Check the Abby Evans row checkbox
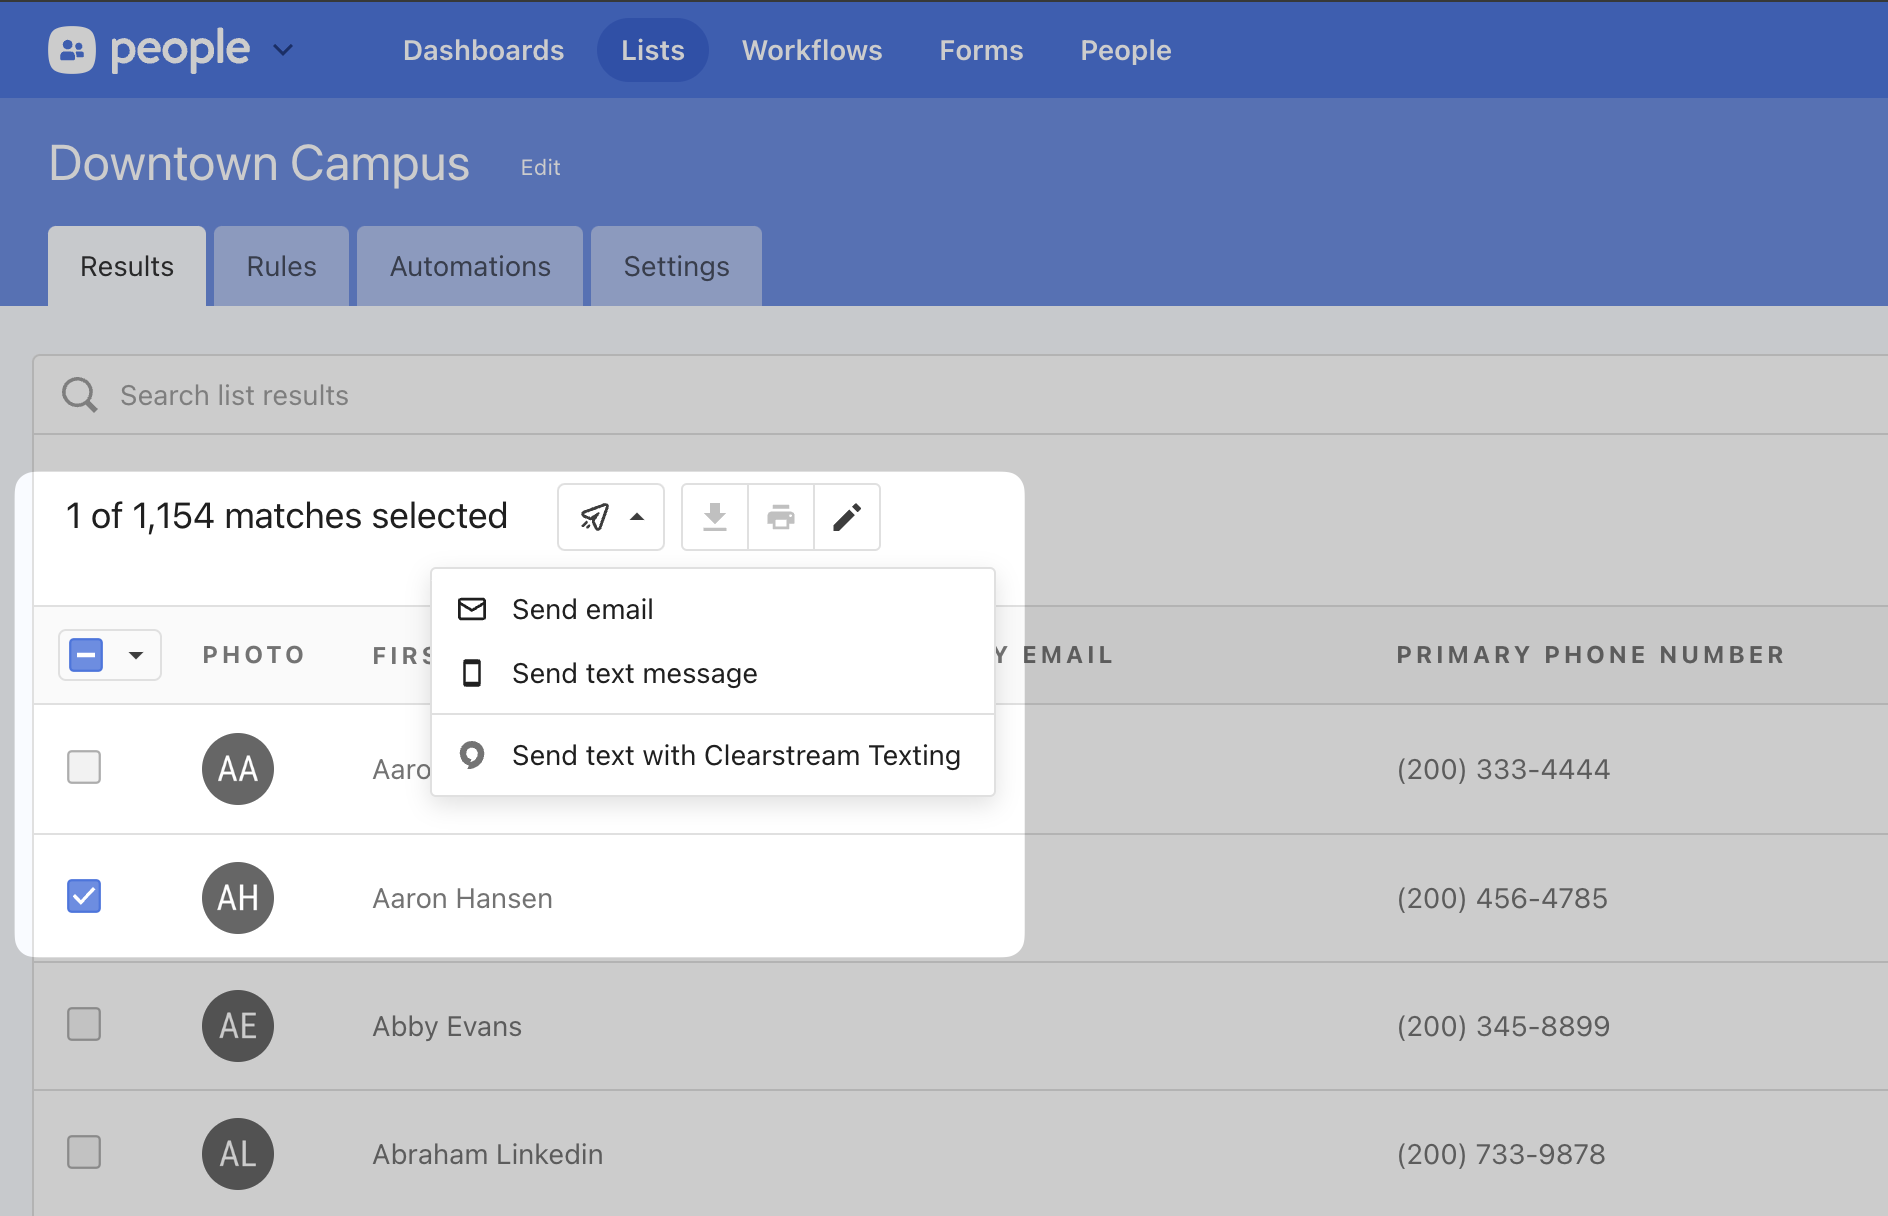The width and height of the screenshot is (1888, 1216). (x=84, y=1024)
